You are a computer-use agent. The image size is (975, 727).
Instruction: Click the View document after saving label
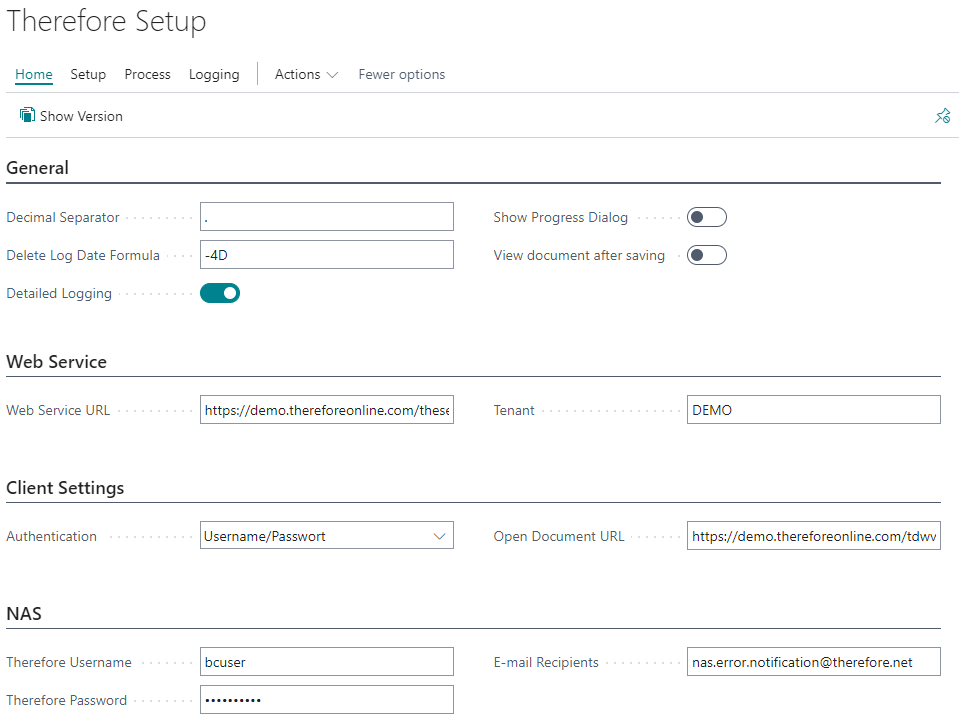(579, 256)
